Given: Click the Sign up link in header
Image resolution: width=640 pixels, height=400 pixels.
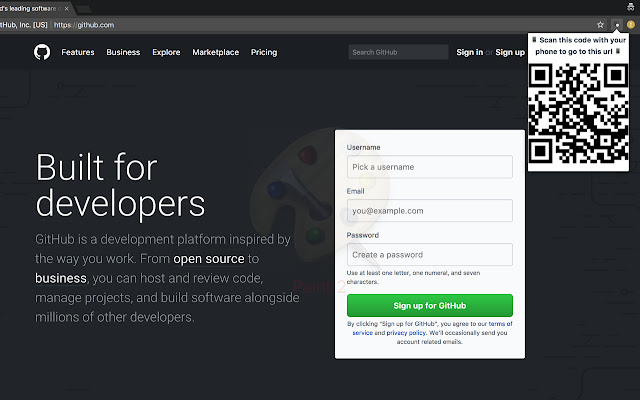Looking at the screenshot, I should 510,52.
